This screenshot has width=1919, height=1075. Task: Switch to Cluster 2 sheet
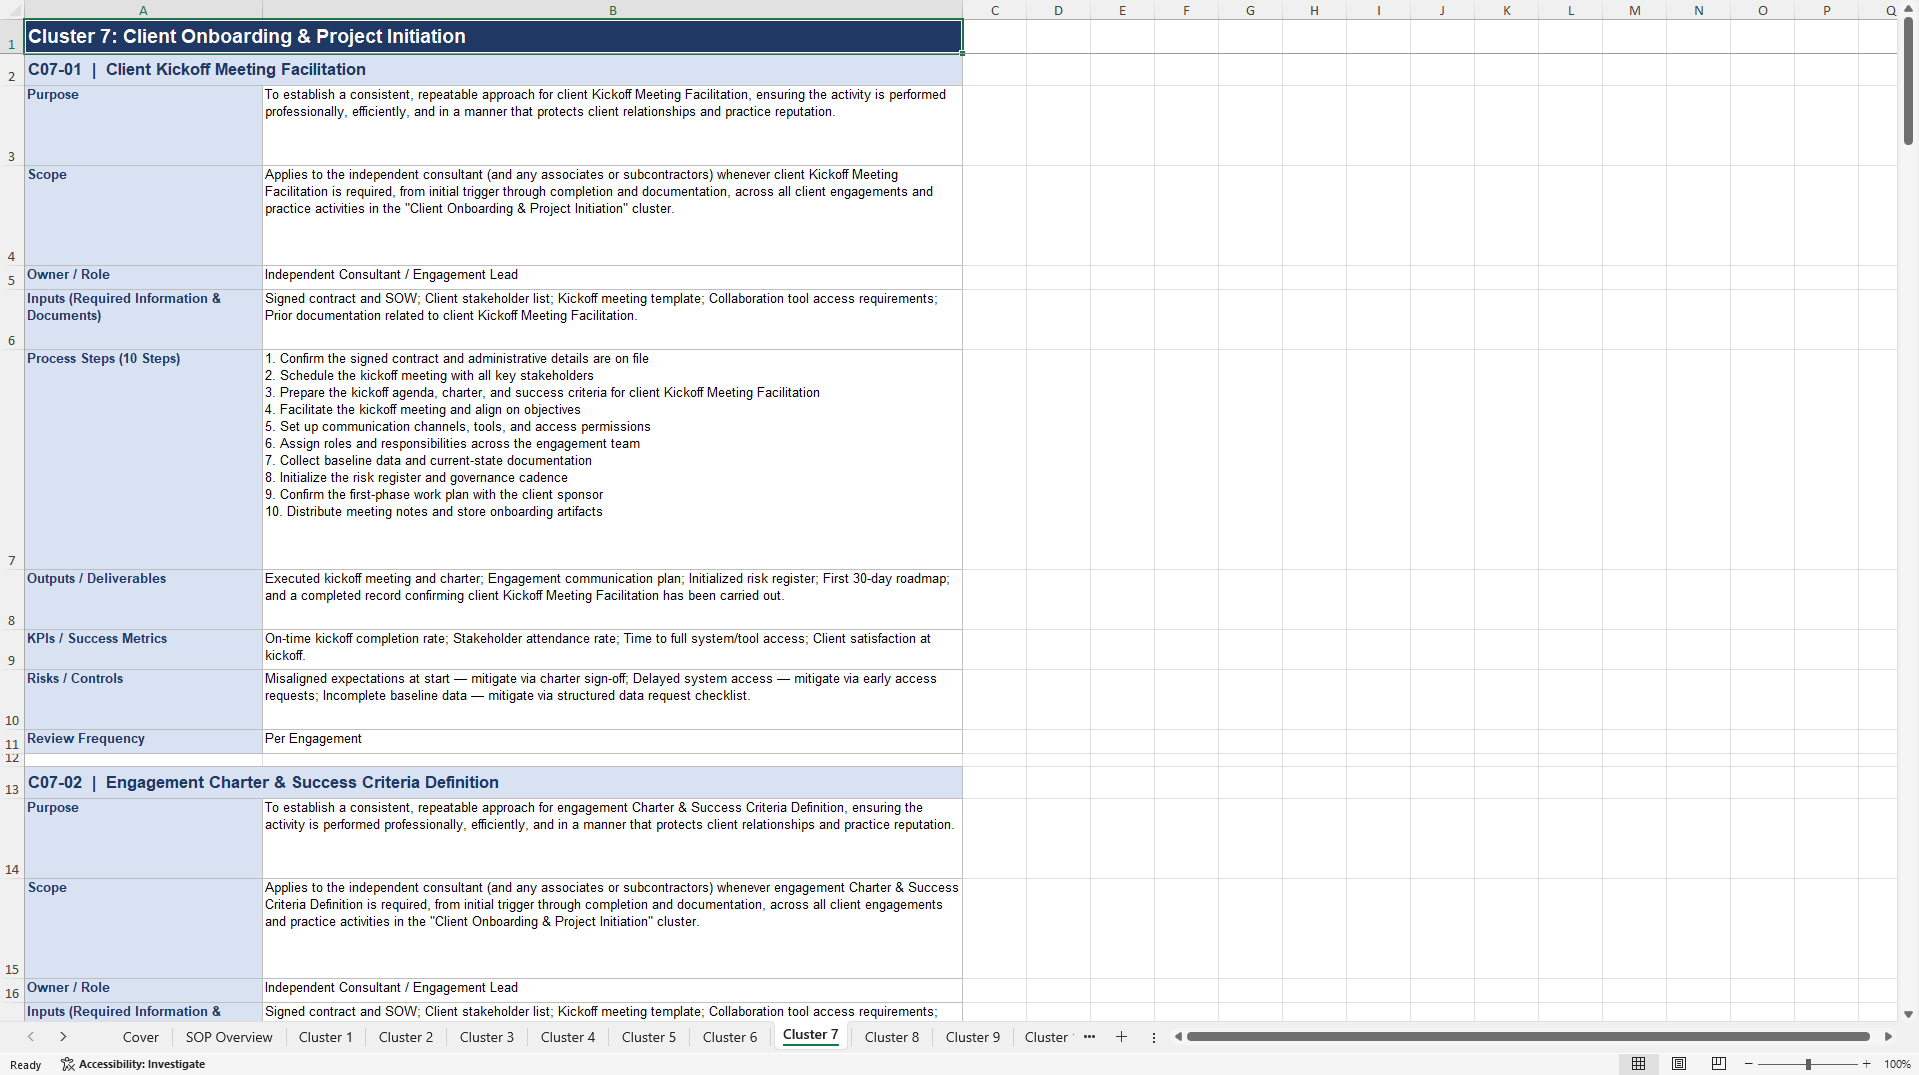406,1037
